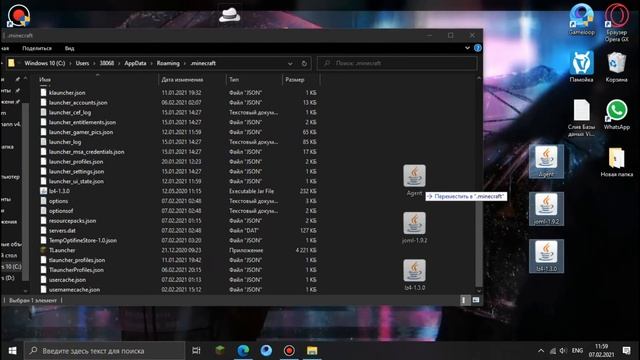The height and width of the screenshot is (360, 640).
Task: Click the refresh button in the address bar
Action: [x=304, y=63]
